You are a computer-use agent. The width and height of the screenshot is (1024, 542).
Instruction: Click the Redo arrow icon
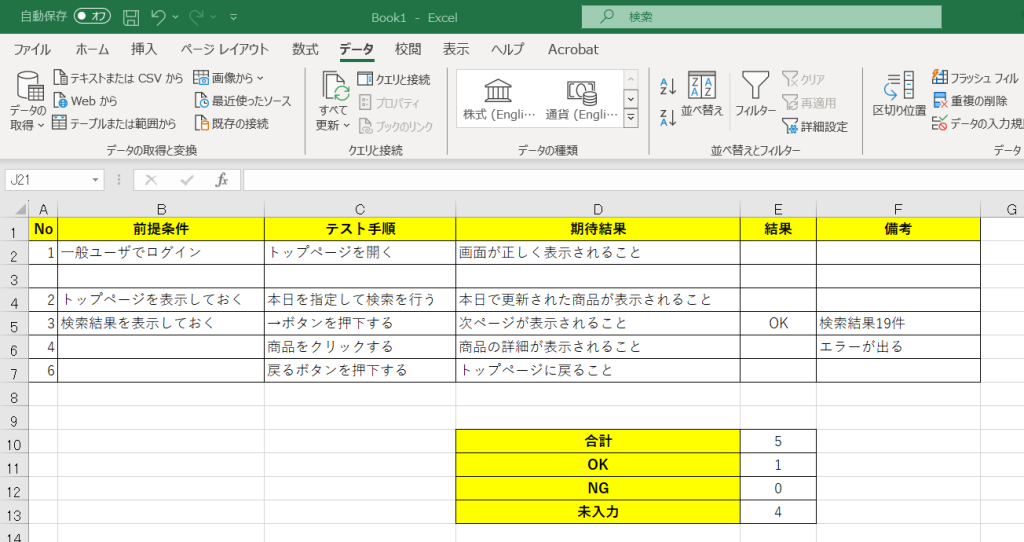point(196,17)
